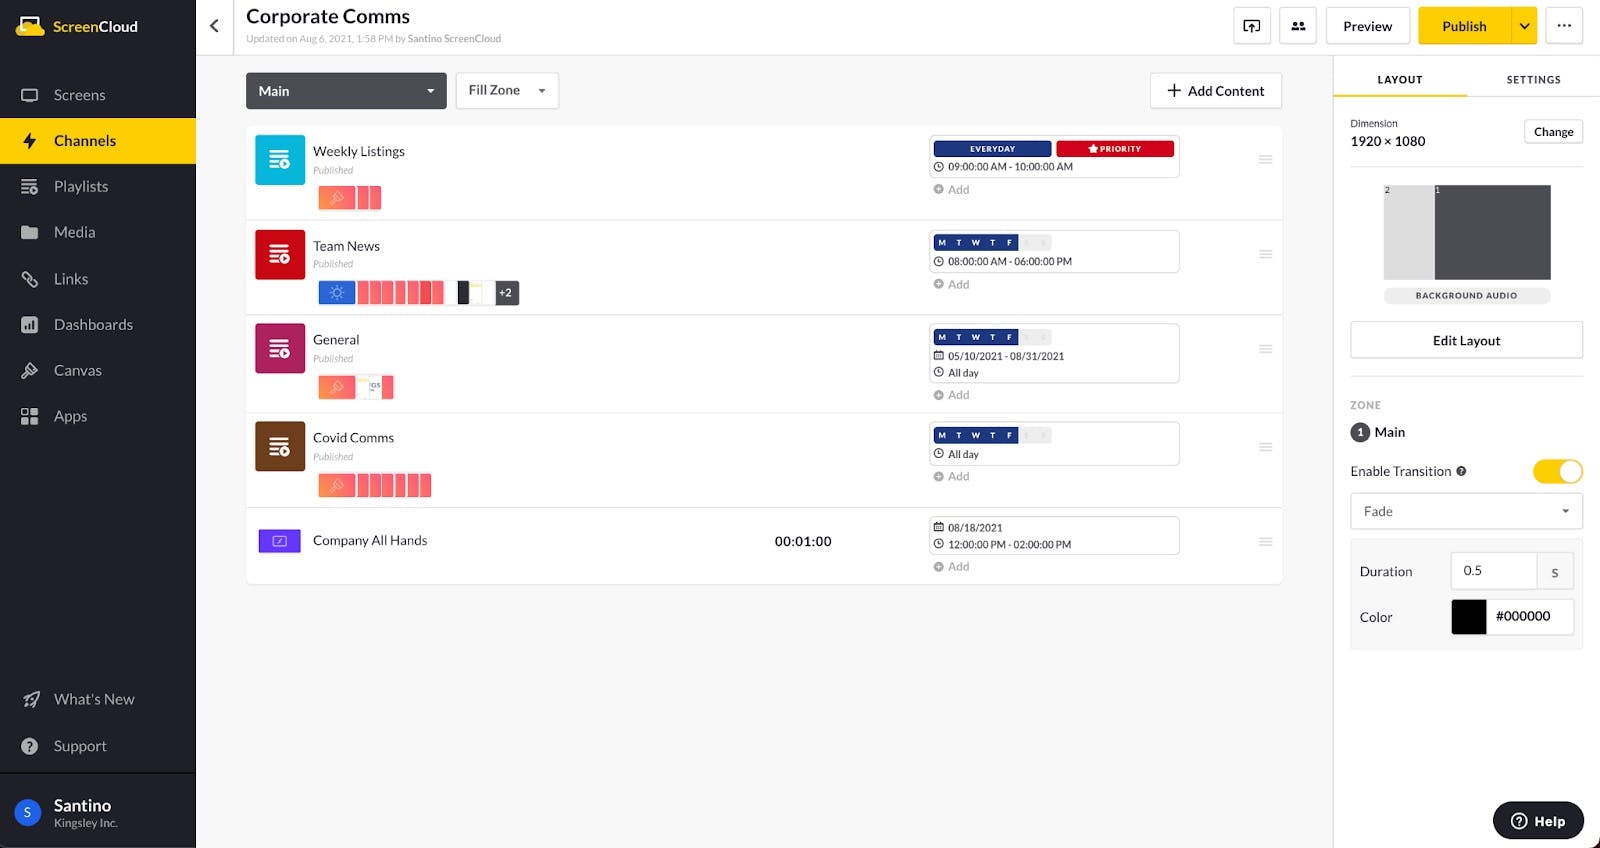This screenshot has width=1600, height=848.
Task: Click the Santino user avatar
Action: [x=28, y=812]
